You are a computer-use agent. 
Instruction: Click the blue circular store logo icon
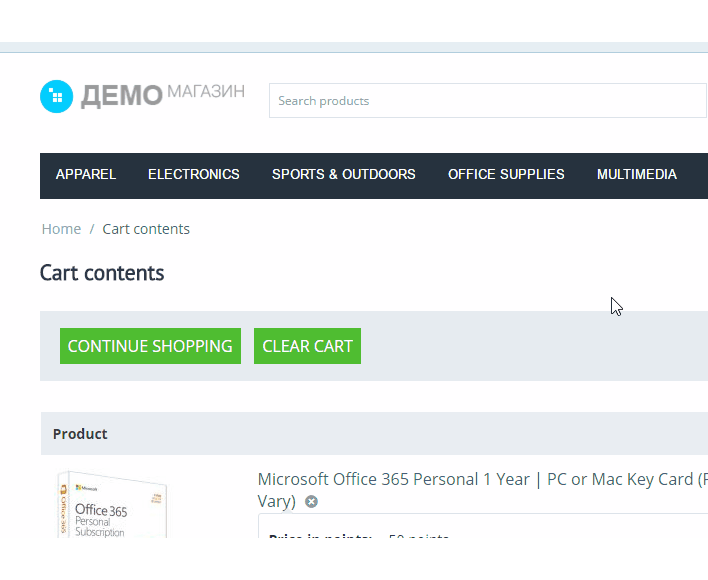point(56,96)
